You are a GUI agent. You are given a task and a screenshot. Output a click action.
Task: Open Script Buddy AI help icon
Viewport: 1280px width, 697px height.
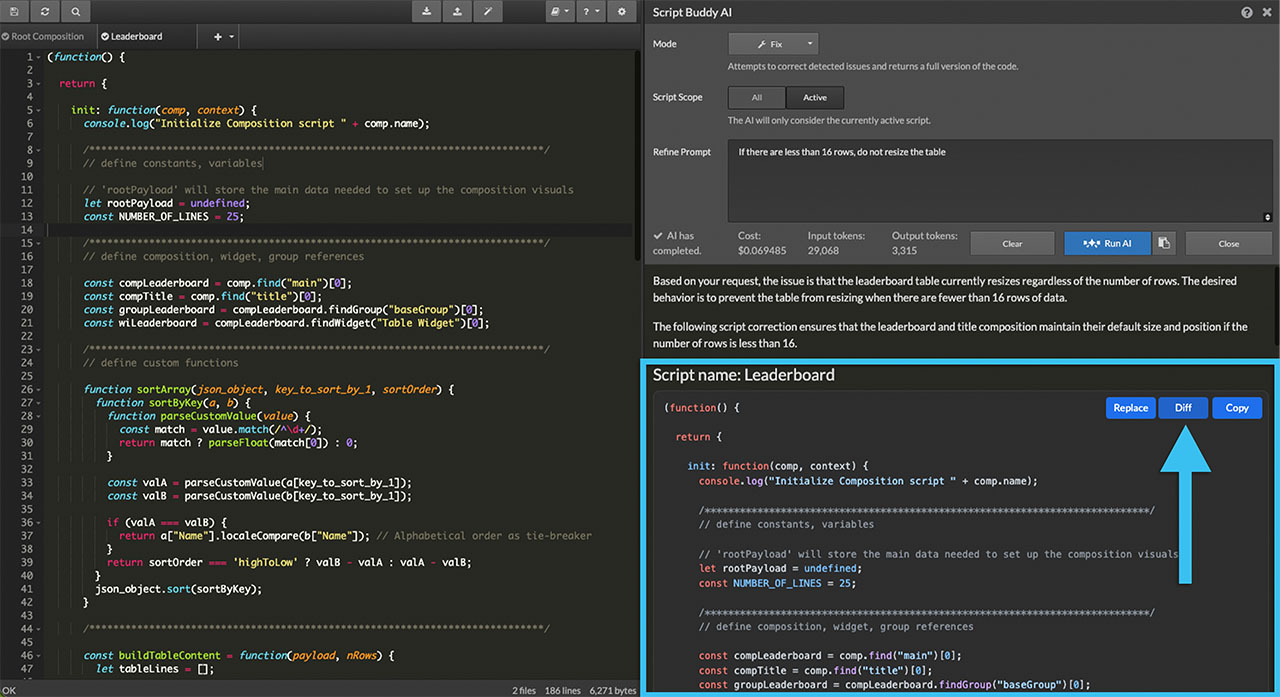coord(1247,13)
